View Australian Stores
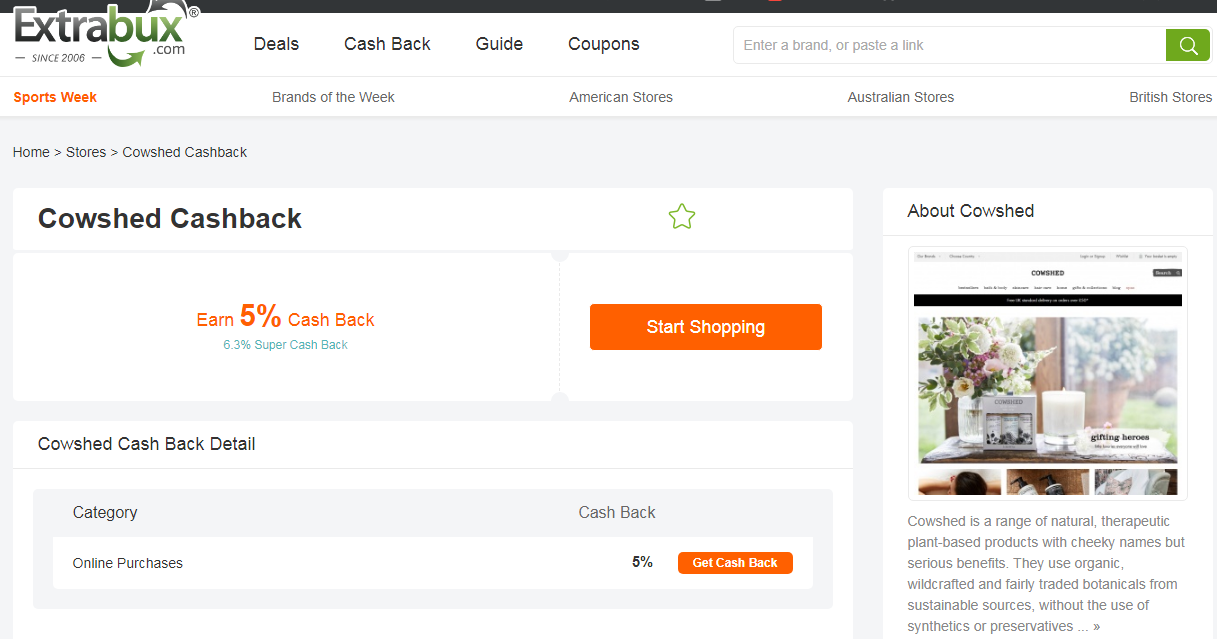The height and width of the screenshot is (639, 1217). coord(900,97)
